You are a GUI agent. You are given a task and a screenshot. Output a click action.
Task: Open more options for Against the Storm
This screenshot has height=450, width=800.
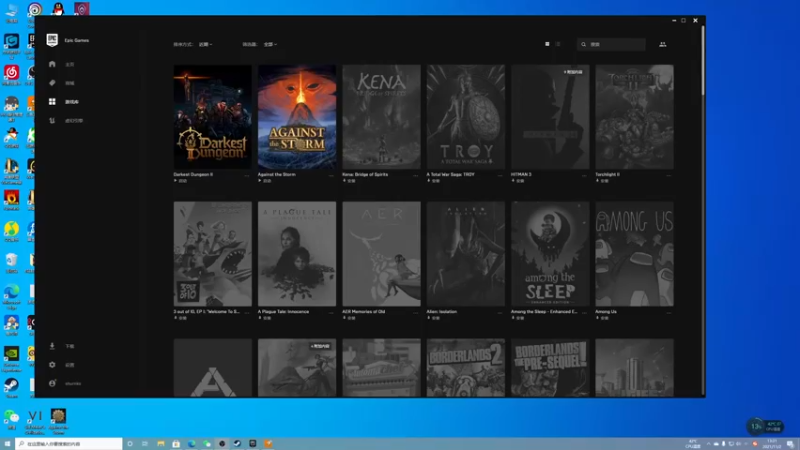pyautogui.click(x=331, y=175)
